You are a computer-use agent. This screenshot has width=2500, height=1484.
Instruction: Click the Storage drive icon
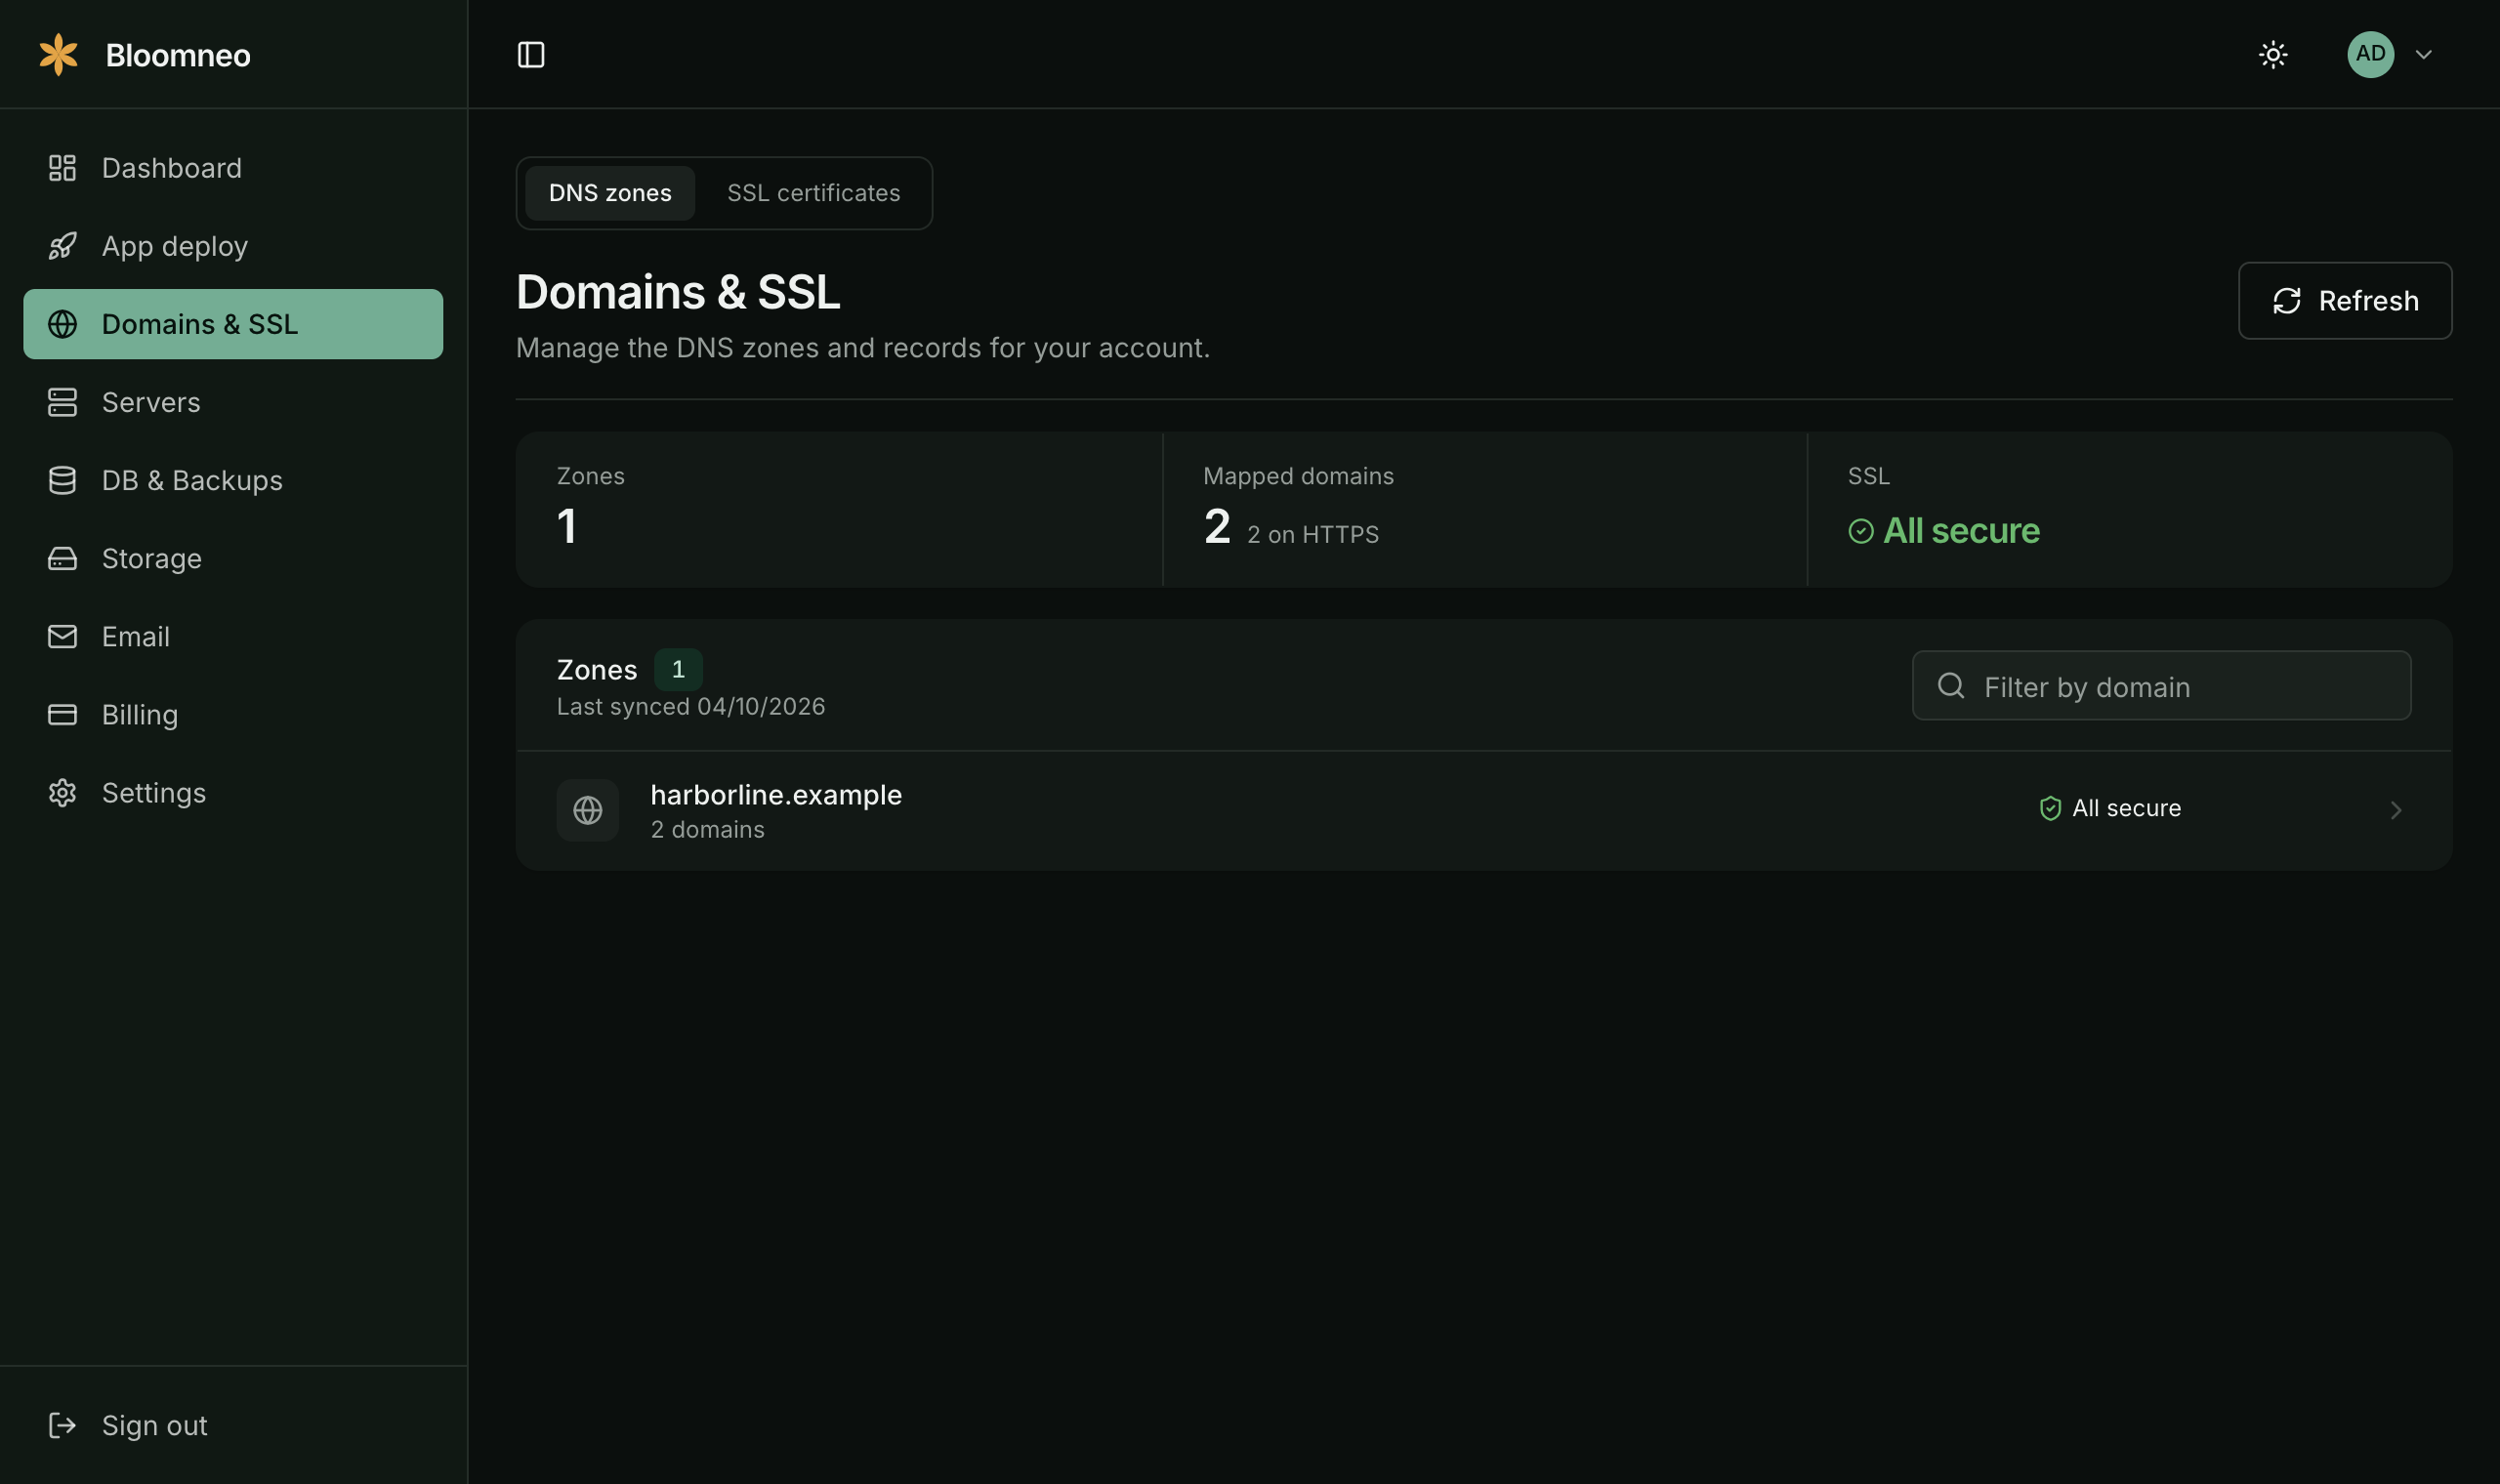(62, 558)
